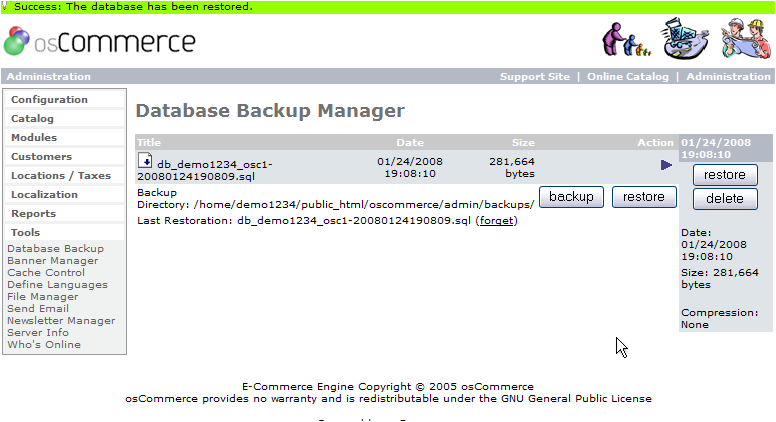Click the osCommerce logo
Viewport: 776px width, 422px height.
100,41
